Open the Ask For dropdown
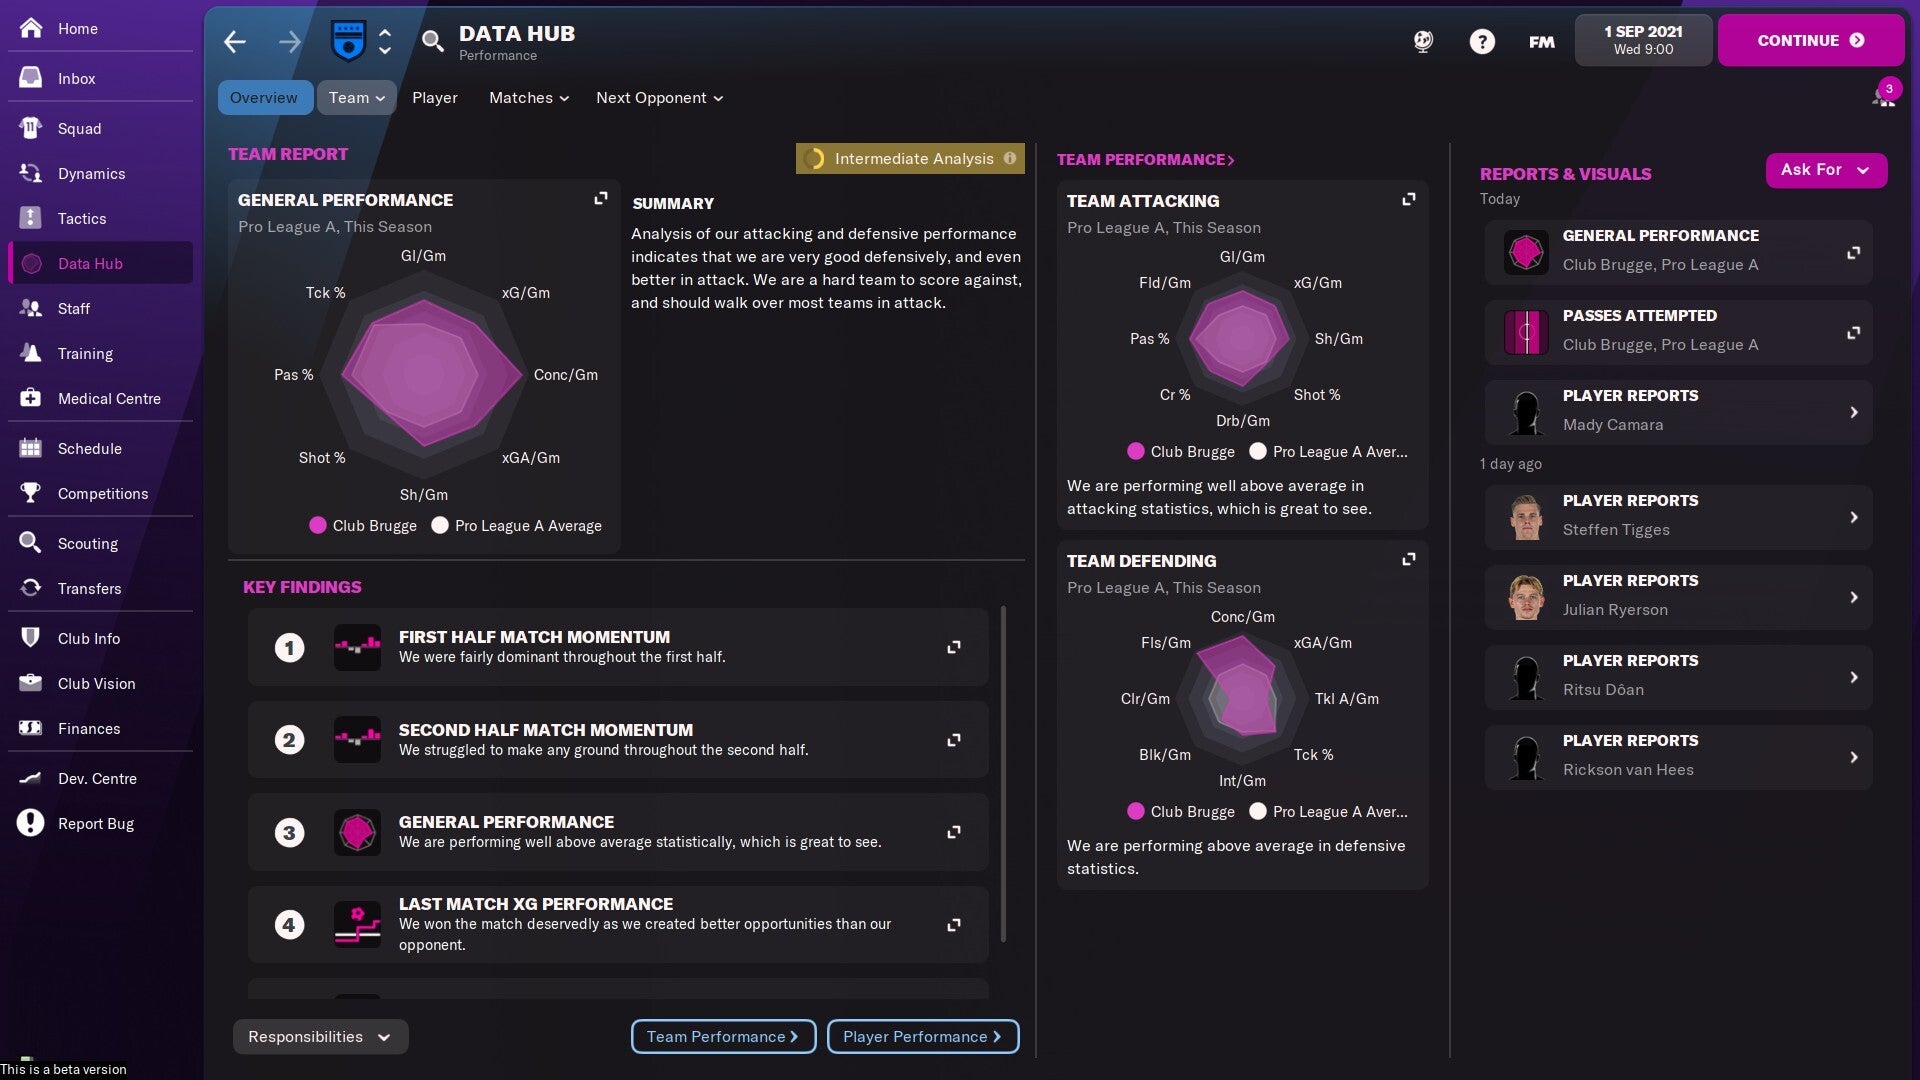 1825,170
